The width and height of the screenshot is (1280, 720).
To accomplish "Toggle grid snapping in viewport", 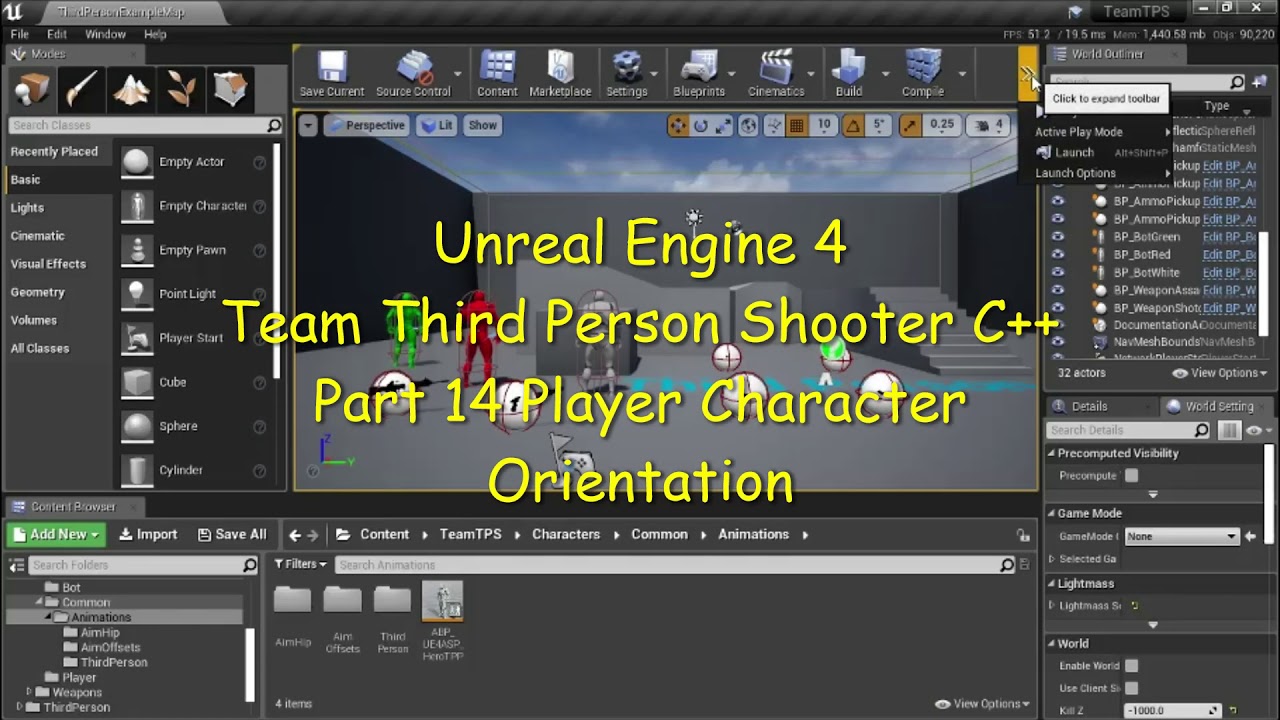I will click(797, 125).
